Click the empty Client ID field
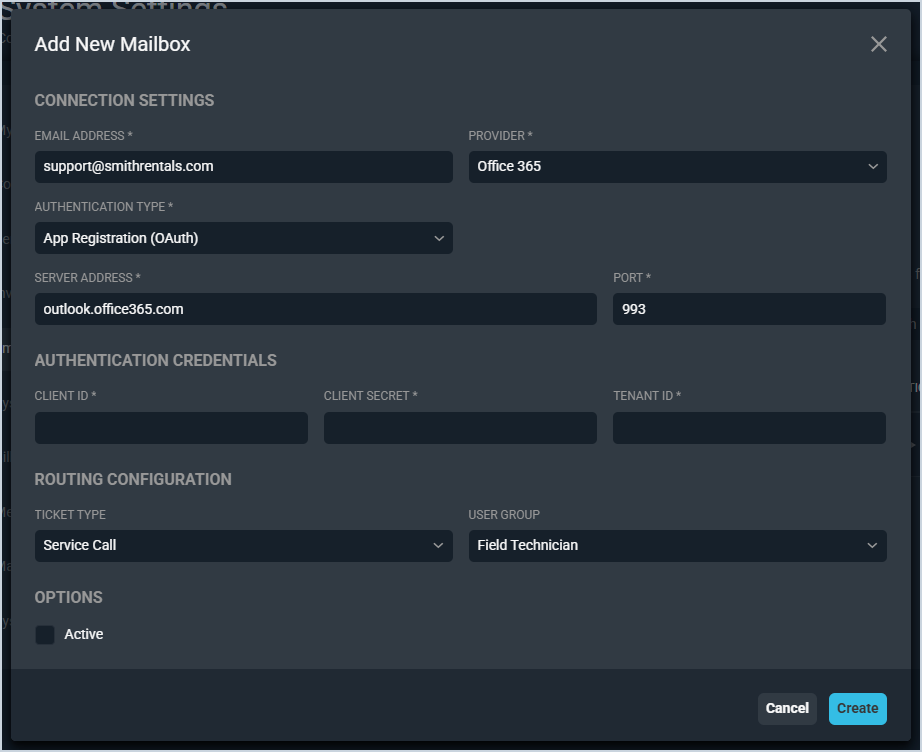Image resolution: width=922 pixels, height=752 pixels. (171, 428)
